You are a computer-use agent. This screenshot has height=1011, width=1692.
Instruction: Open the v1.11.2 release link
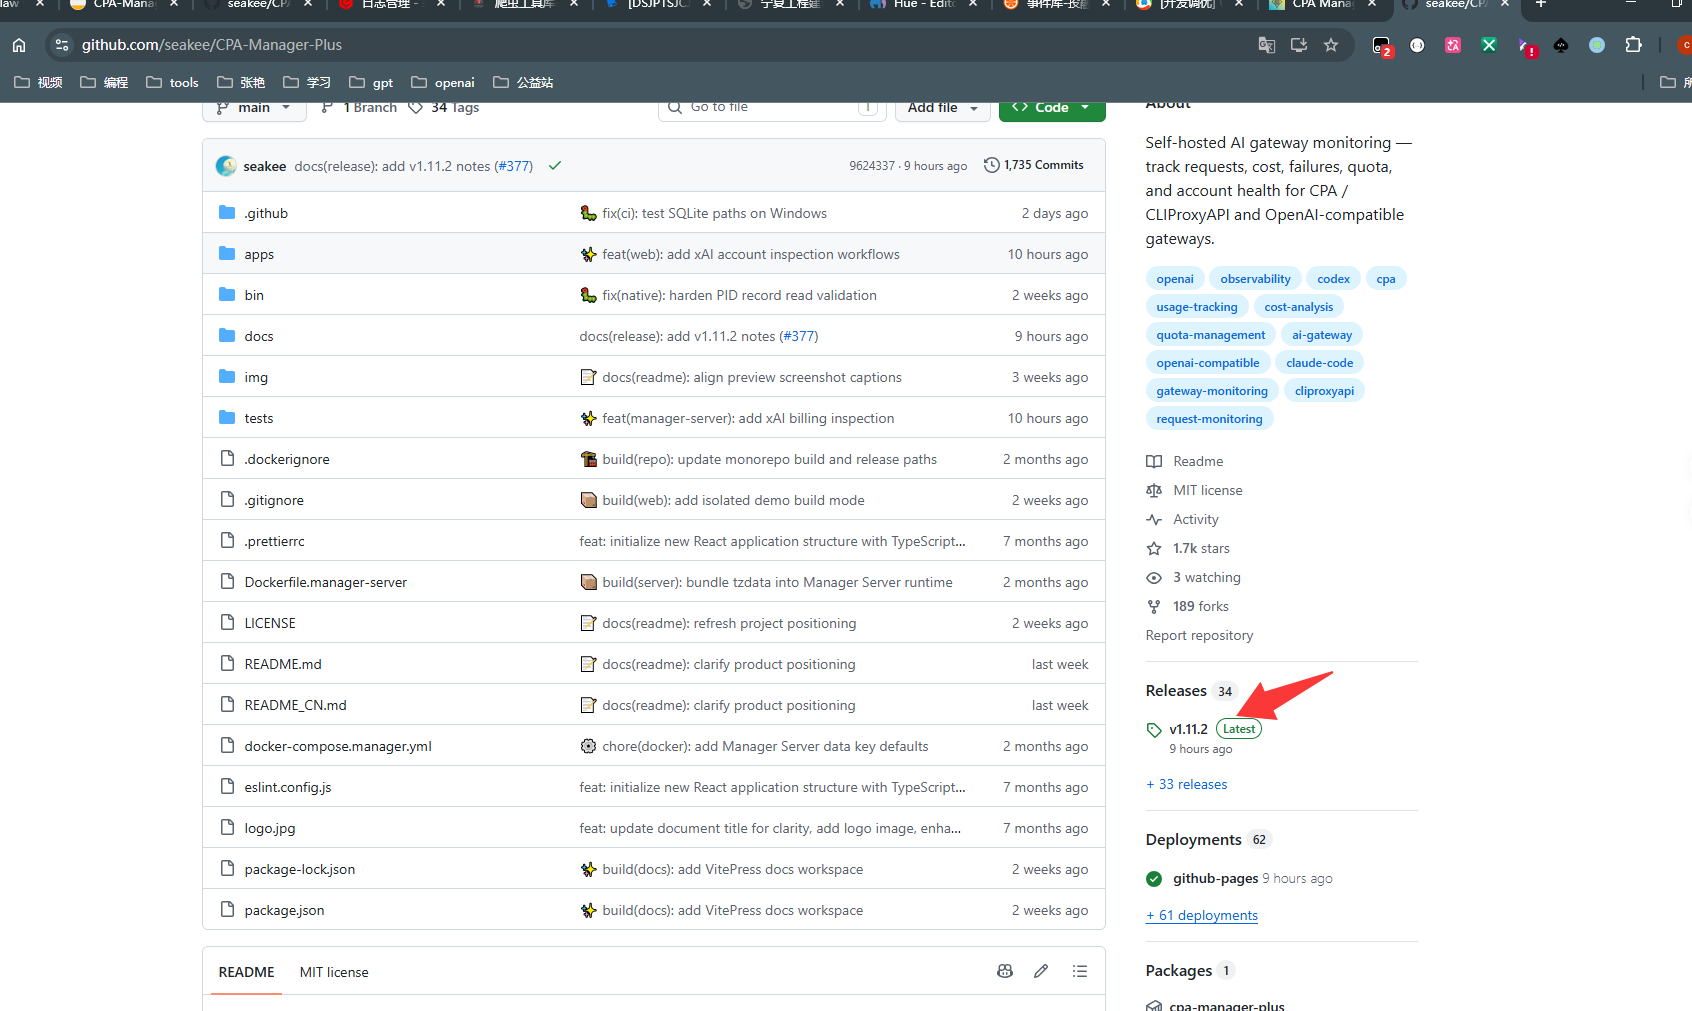[x=1188, y=730]
